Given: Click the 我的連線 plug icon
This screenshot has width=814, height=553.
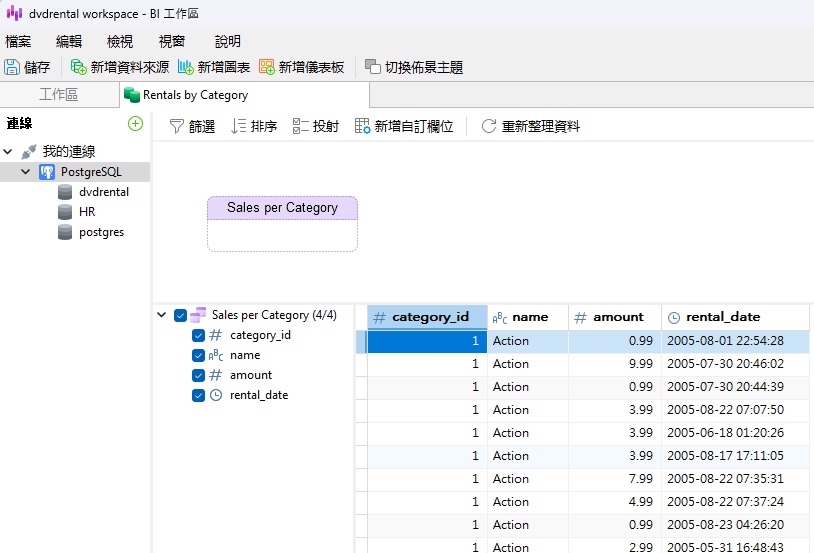Looking at the screenshot, I should (x=29, y=152).
